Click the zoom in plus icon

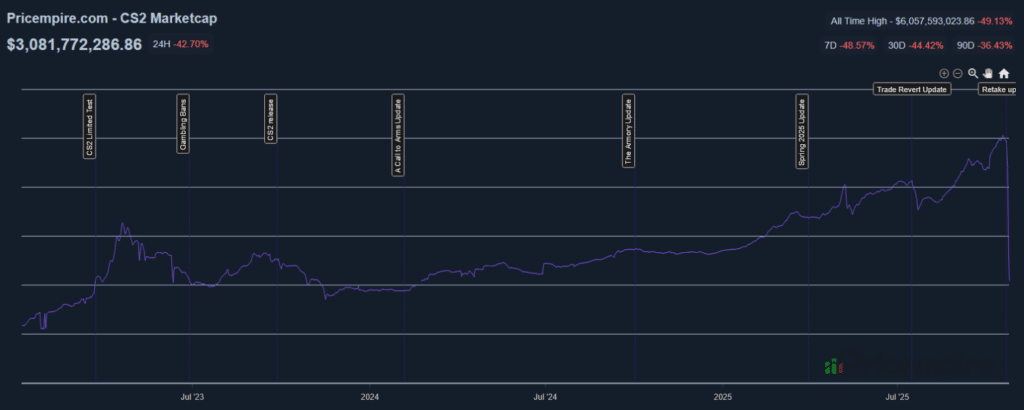[x=944, y=74]
